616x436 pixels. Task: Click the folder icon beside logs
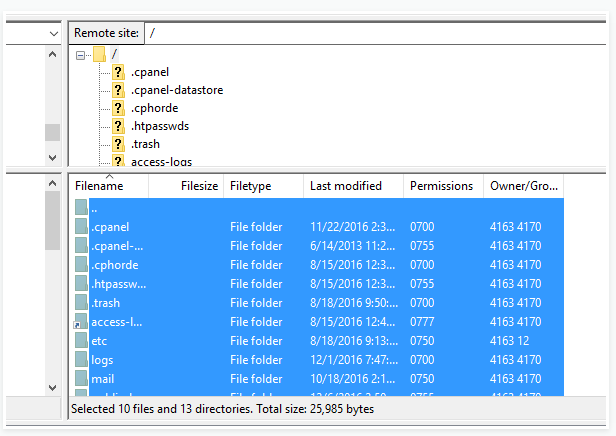81,359
